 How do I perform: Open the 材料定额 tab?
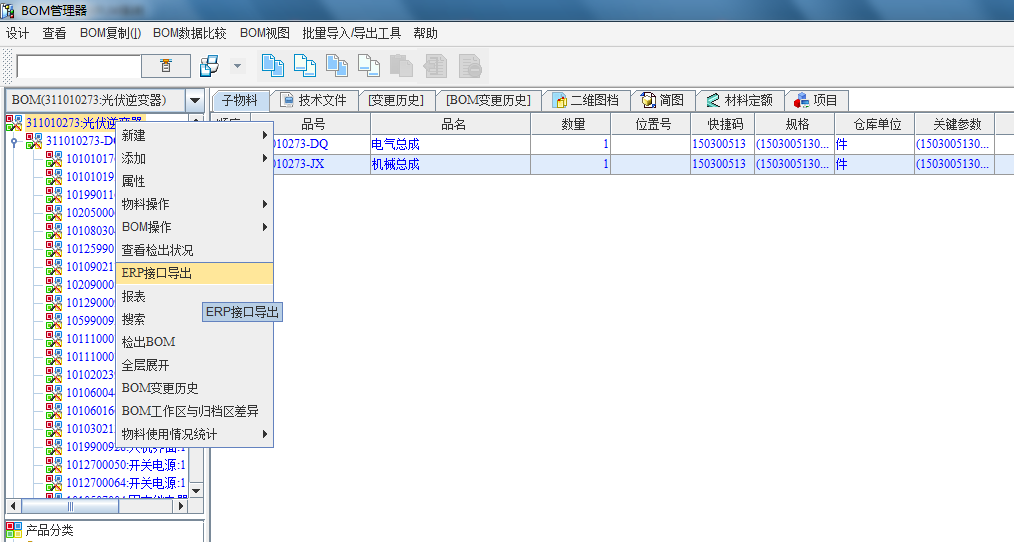click(740, 100)
